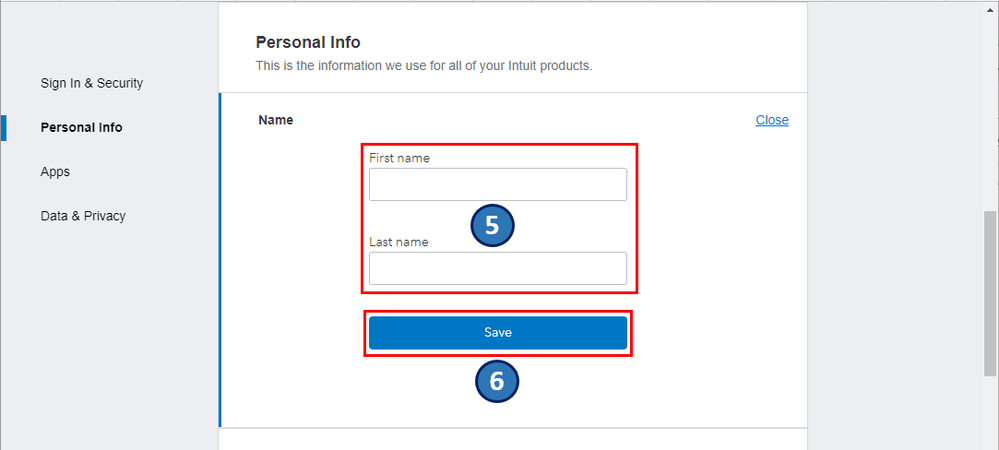Click into the Last name field
Viewport: 999px width, 450px height.
pyautogui.click(x=497, y=268)
